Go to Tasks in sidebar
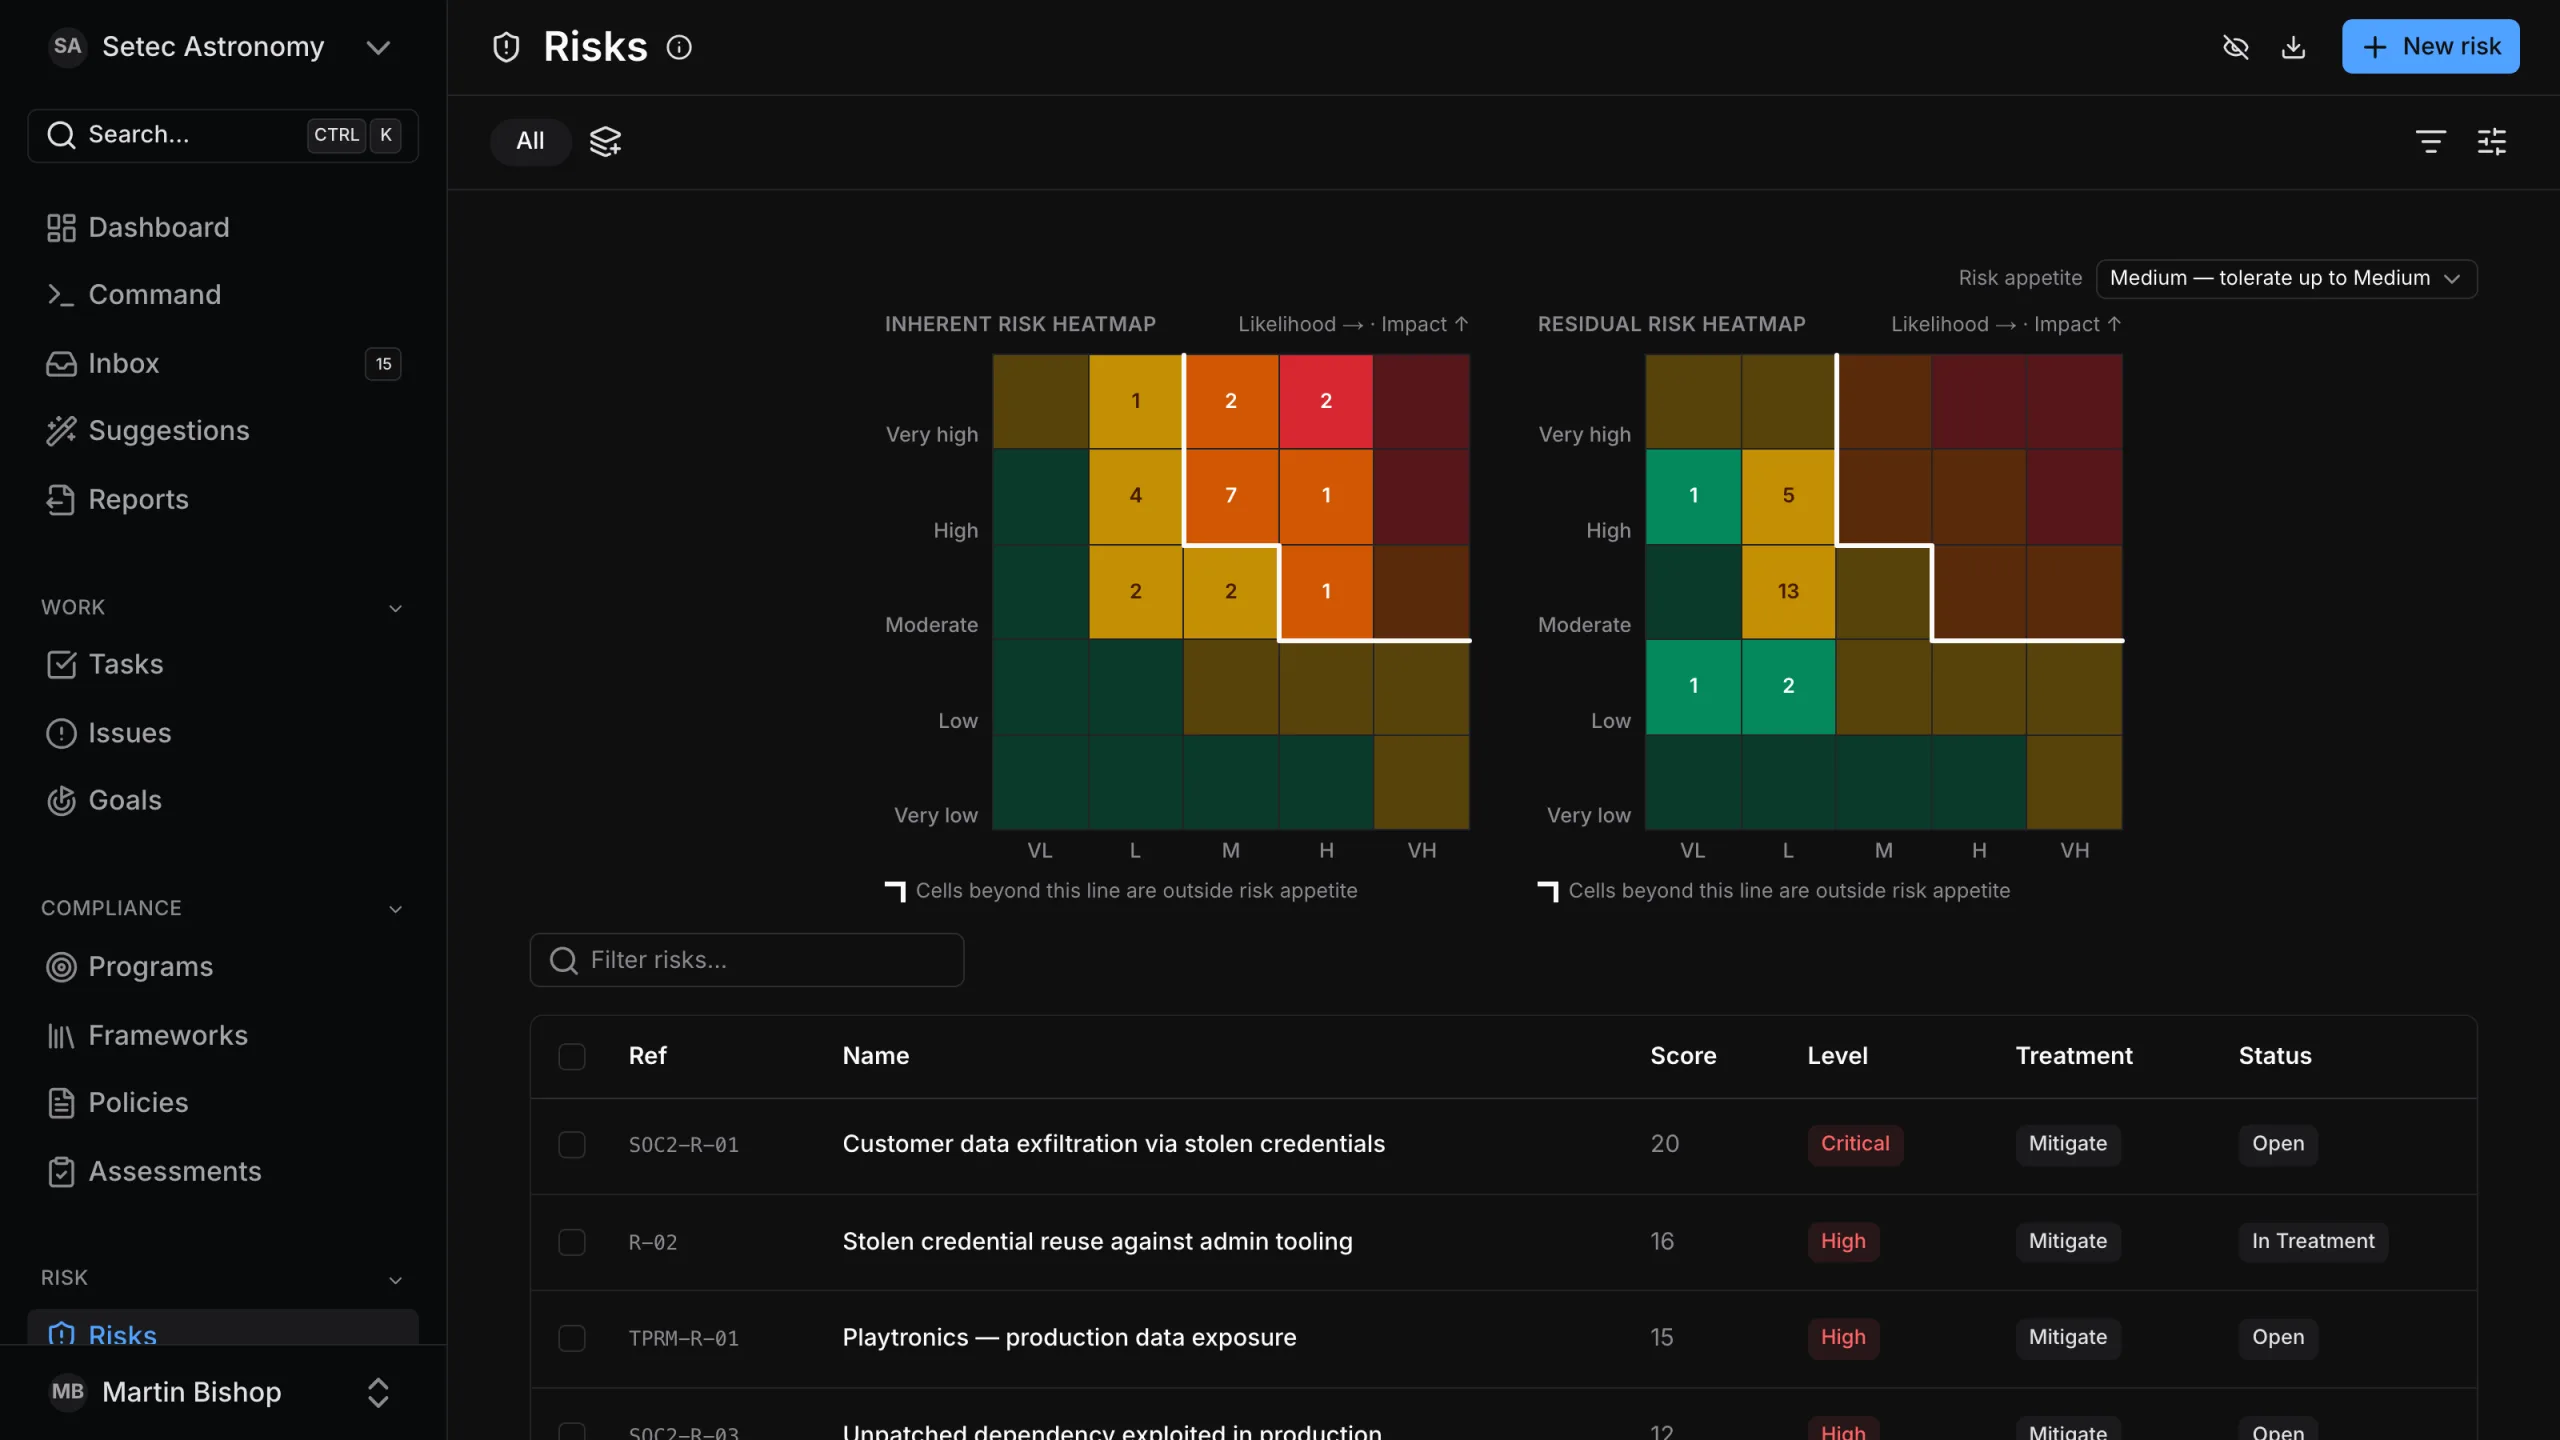This screenshot has height=1440, width=2560. tap(222, 664)
